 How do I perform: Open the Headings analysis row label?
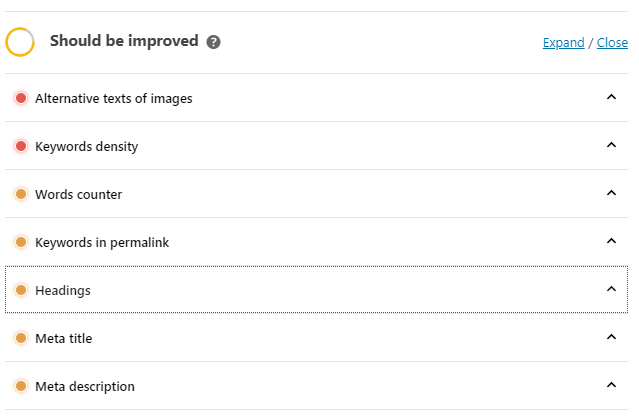[63, 291]
